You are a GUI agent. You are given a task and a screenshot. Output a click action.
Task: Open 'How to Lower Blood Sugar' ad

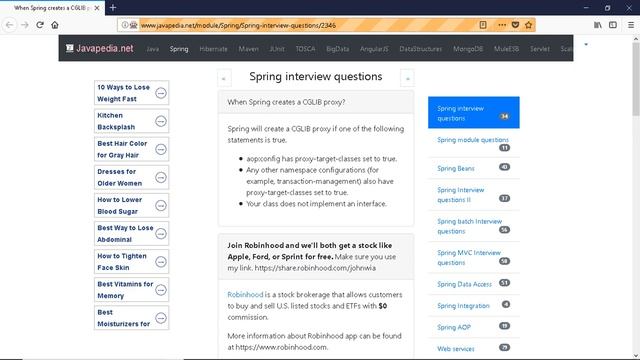pyautogui.click(x=131, y=206)
